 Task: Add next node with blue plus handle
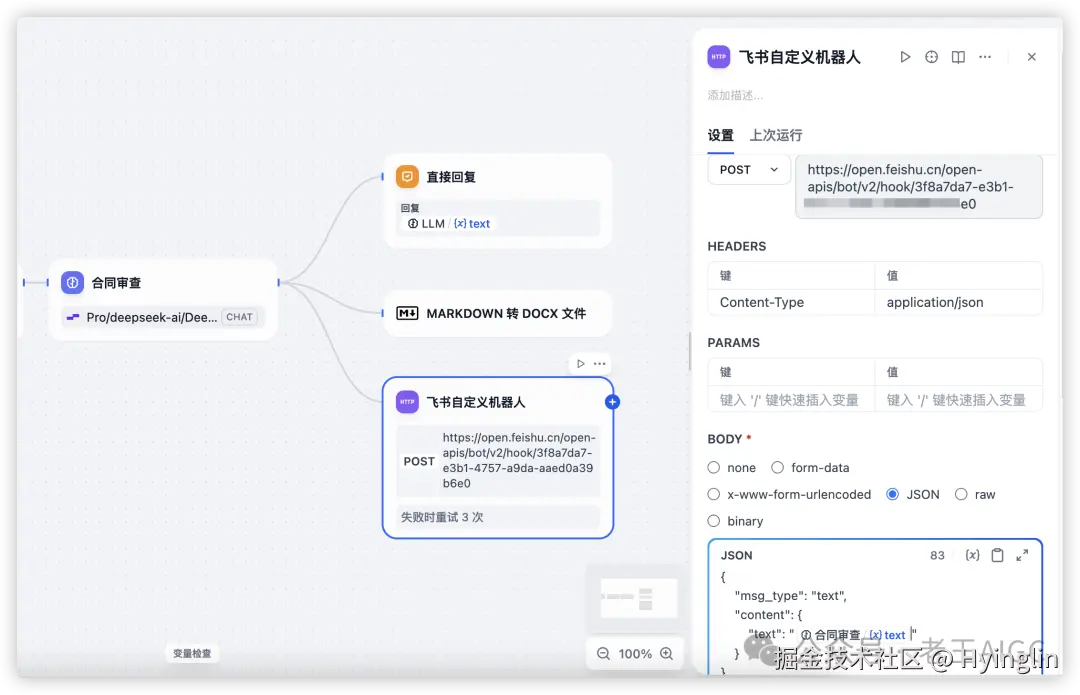coord(612,402)
